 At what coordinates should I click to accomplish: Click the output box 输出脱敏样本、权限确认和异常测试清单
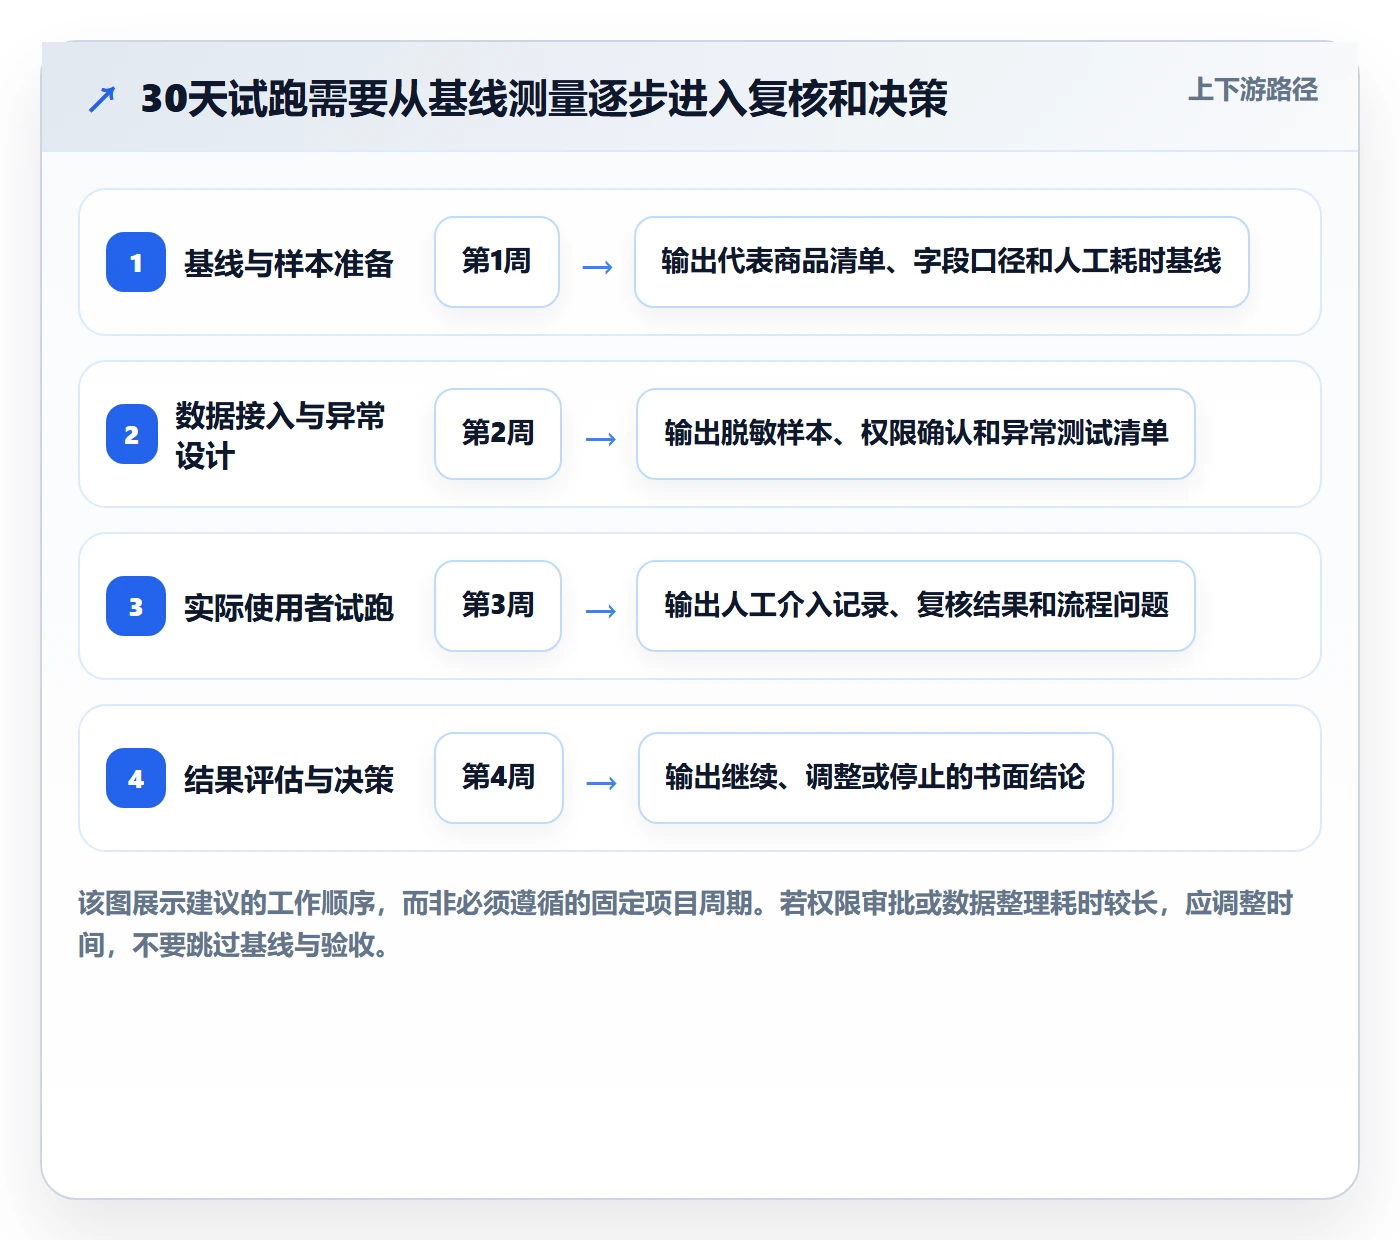coord(916,434)
